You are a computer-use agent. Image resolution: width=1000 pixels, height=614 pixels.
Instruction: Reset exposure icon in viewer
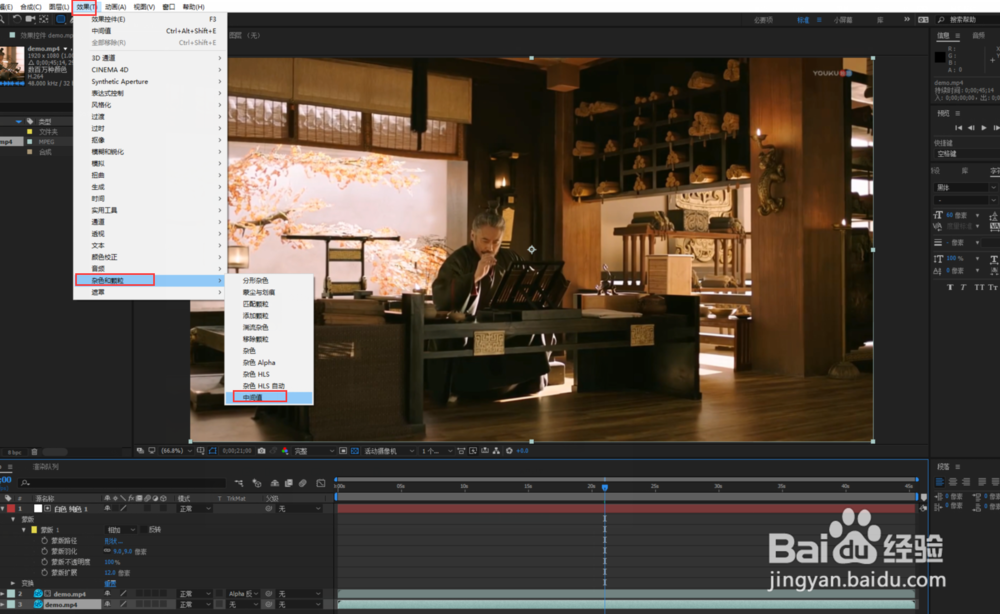[x=509, y=451]
